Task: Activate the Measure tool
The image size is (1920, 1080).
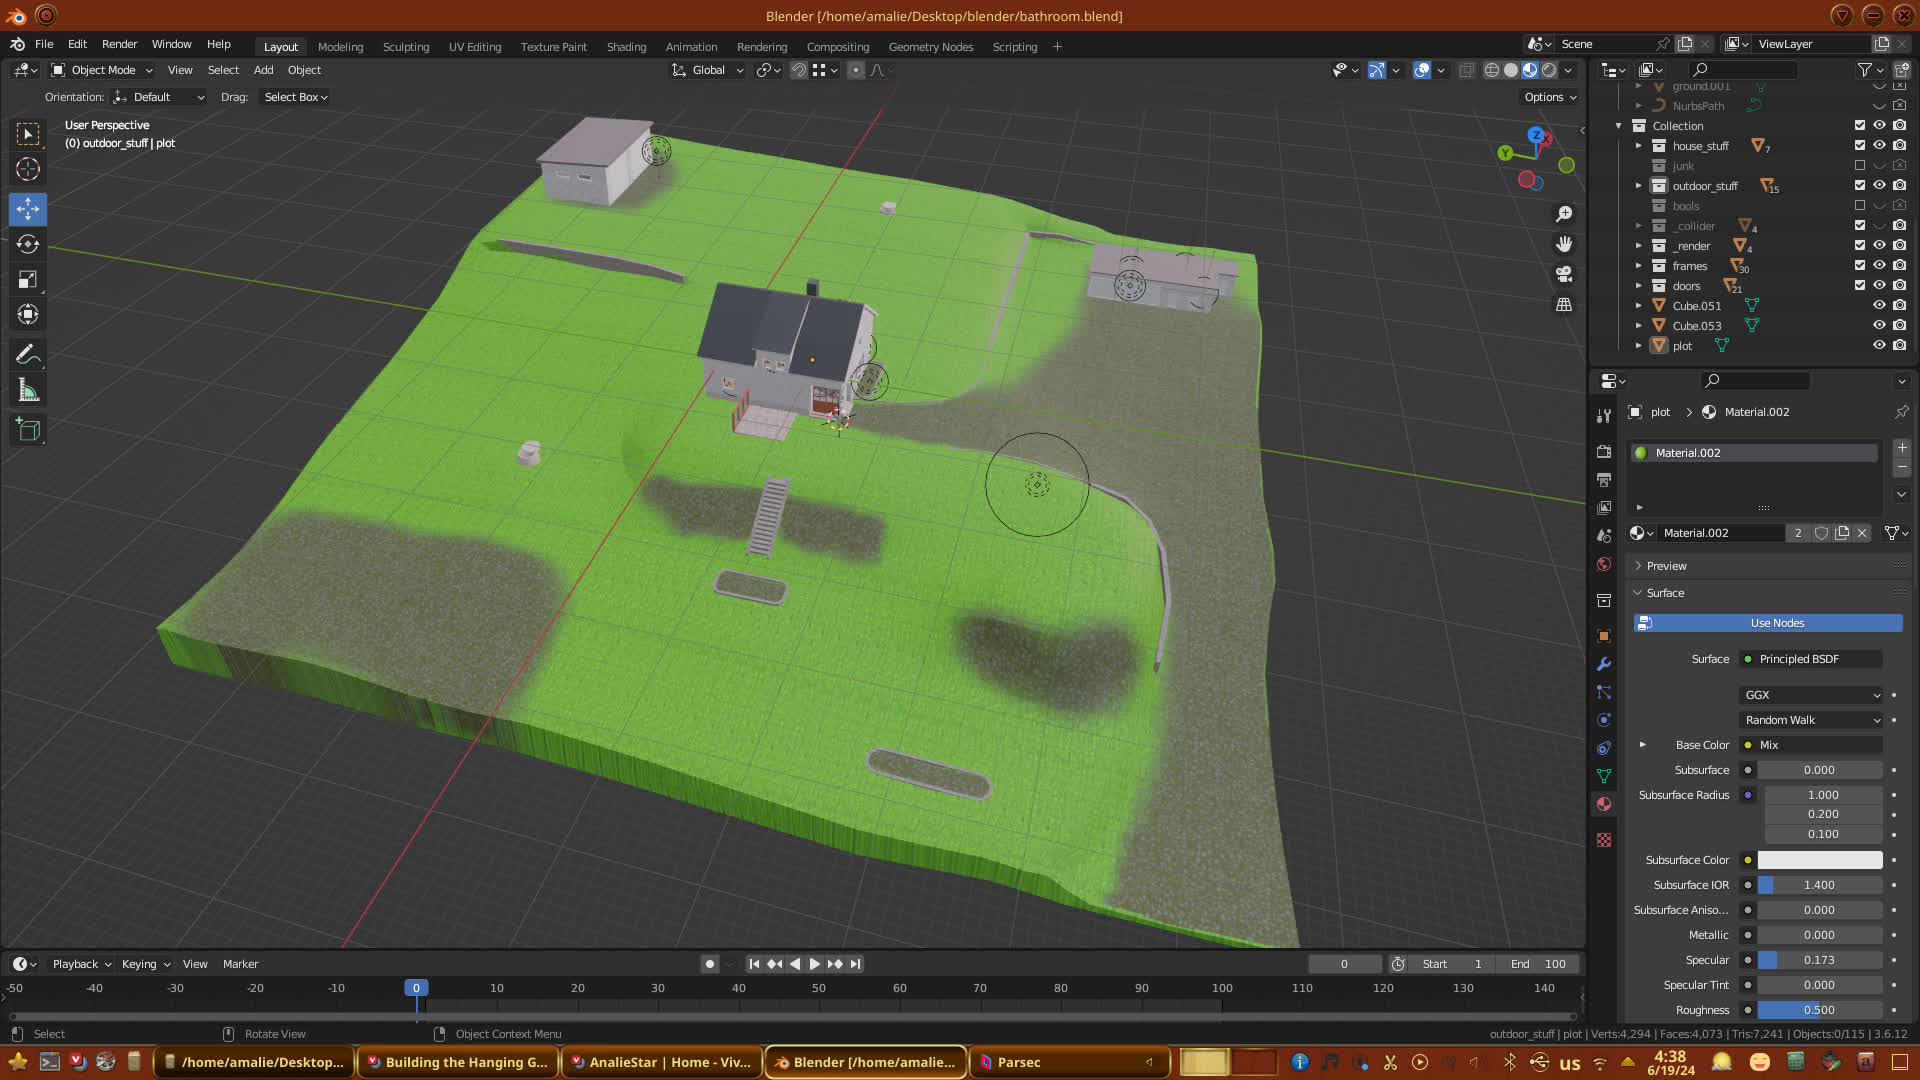Action: coord(28,391)
